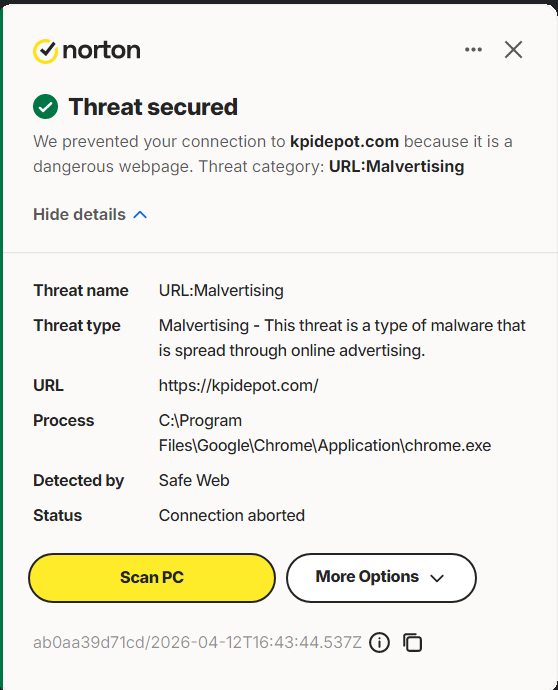This screenshot has height=690, width=558.
Task: Click the bold kpidepot.com domain in the message
Action: pos(344,142)
